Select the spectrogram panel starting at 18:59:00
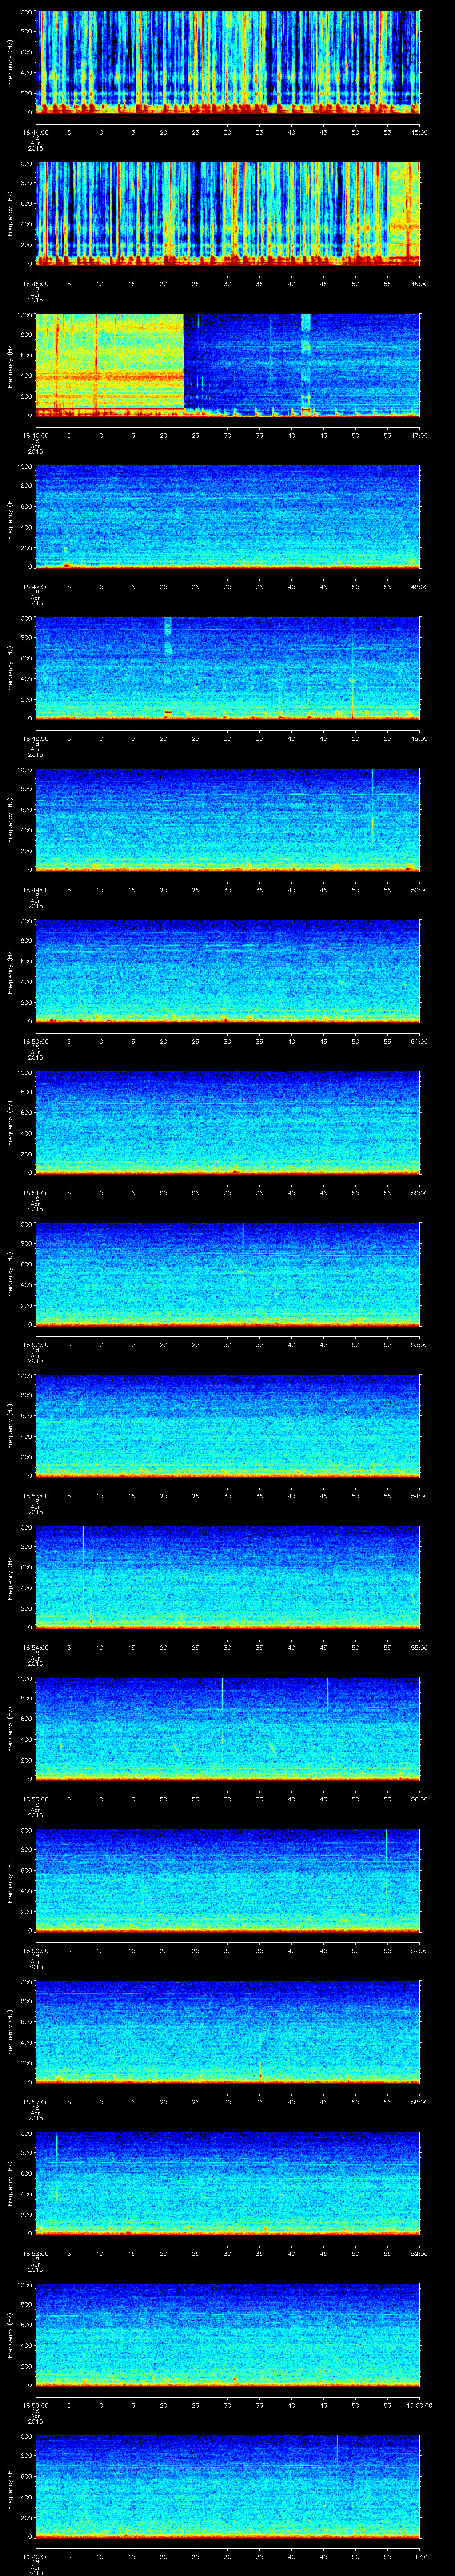Image resolution: width=455 pixels, height=2576 pixels. click(228, 2334)
